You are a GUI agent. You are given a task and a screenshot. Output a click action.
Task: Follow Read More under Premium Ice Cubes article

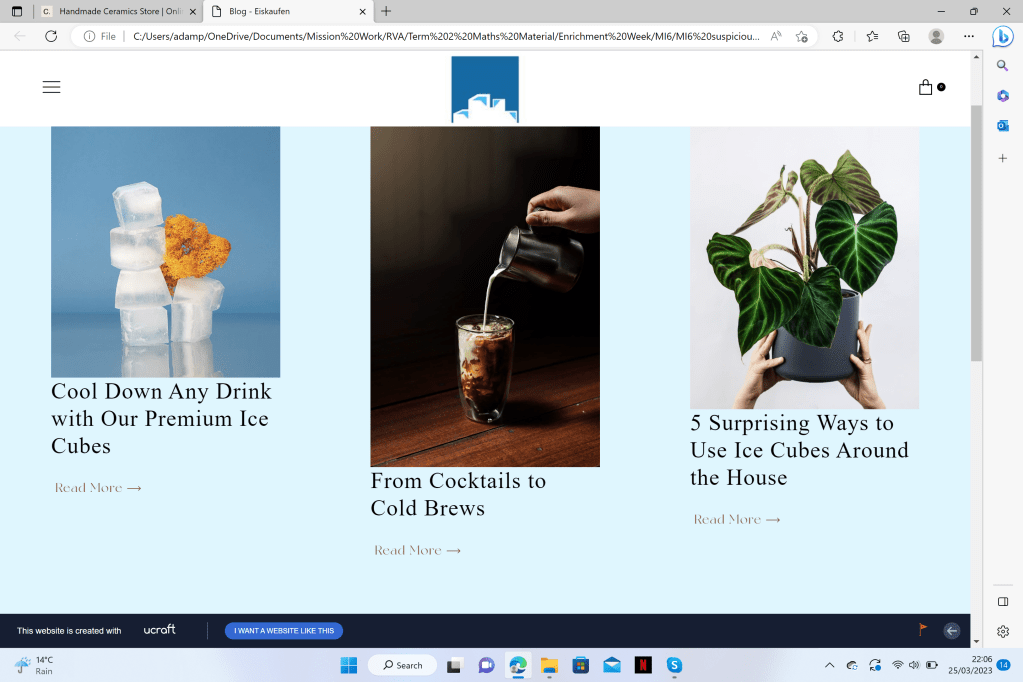pos(98,488)
